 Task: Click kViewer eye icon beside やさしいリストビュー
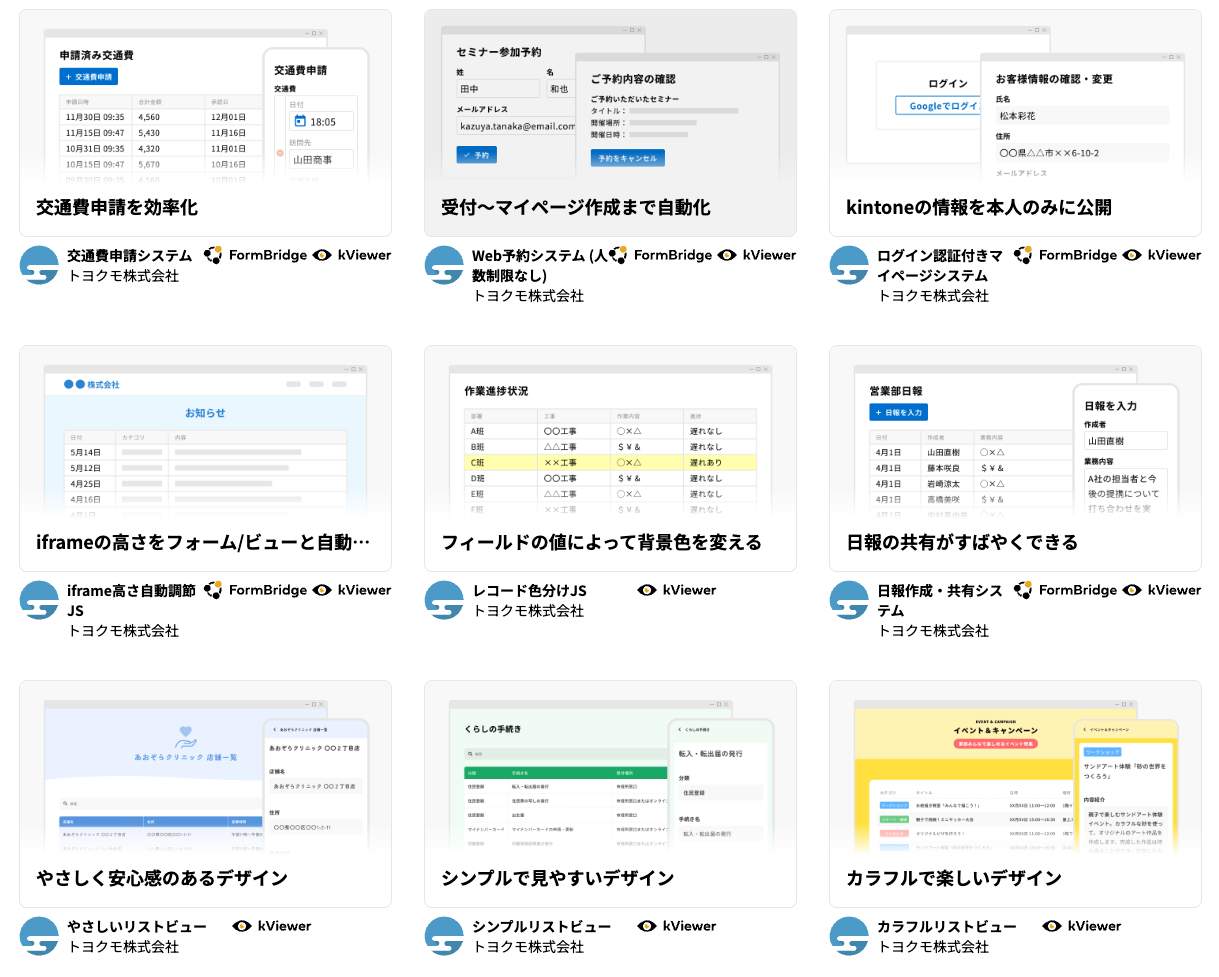(x=241, y=926)
